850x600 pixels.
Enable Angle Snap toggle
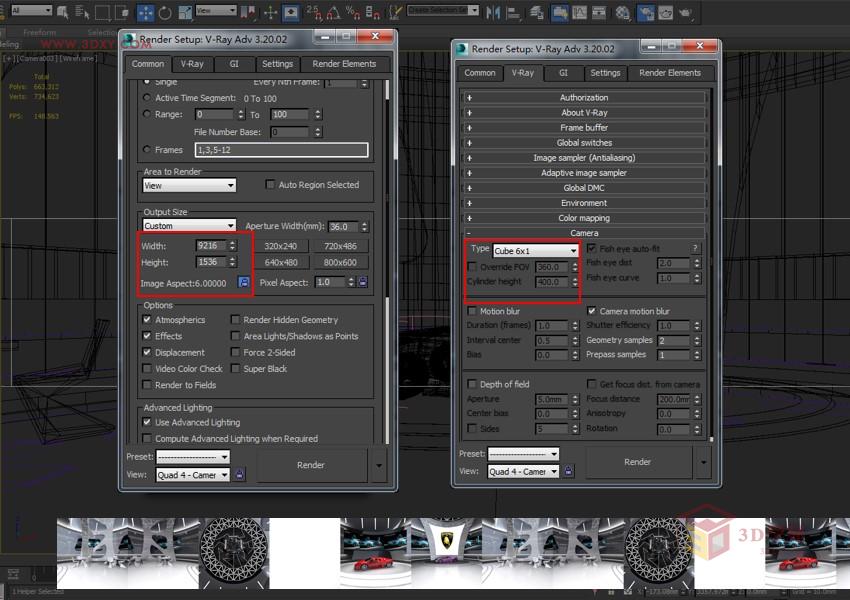(x=334, y=13)
